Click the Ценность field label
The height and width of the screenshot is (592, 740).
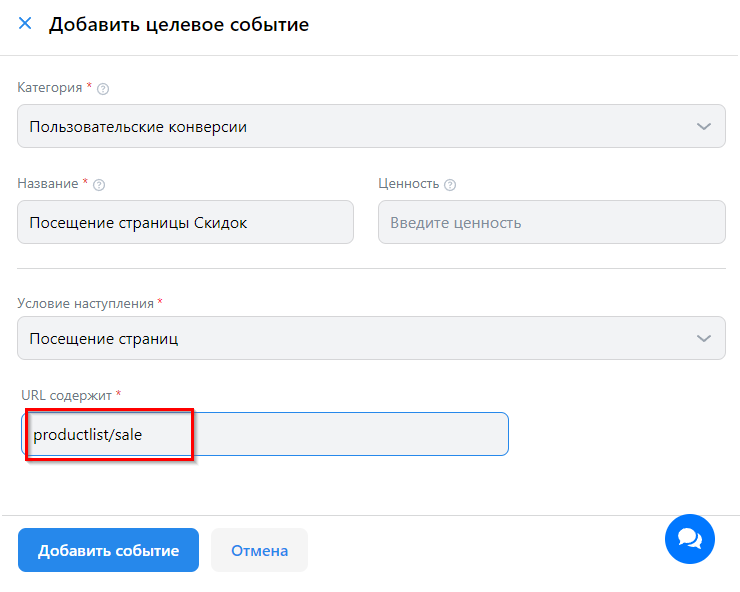(408, 184)
